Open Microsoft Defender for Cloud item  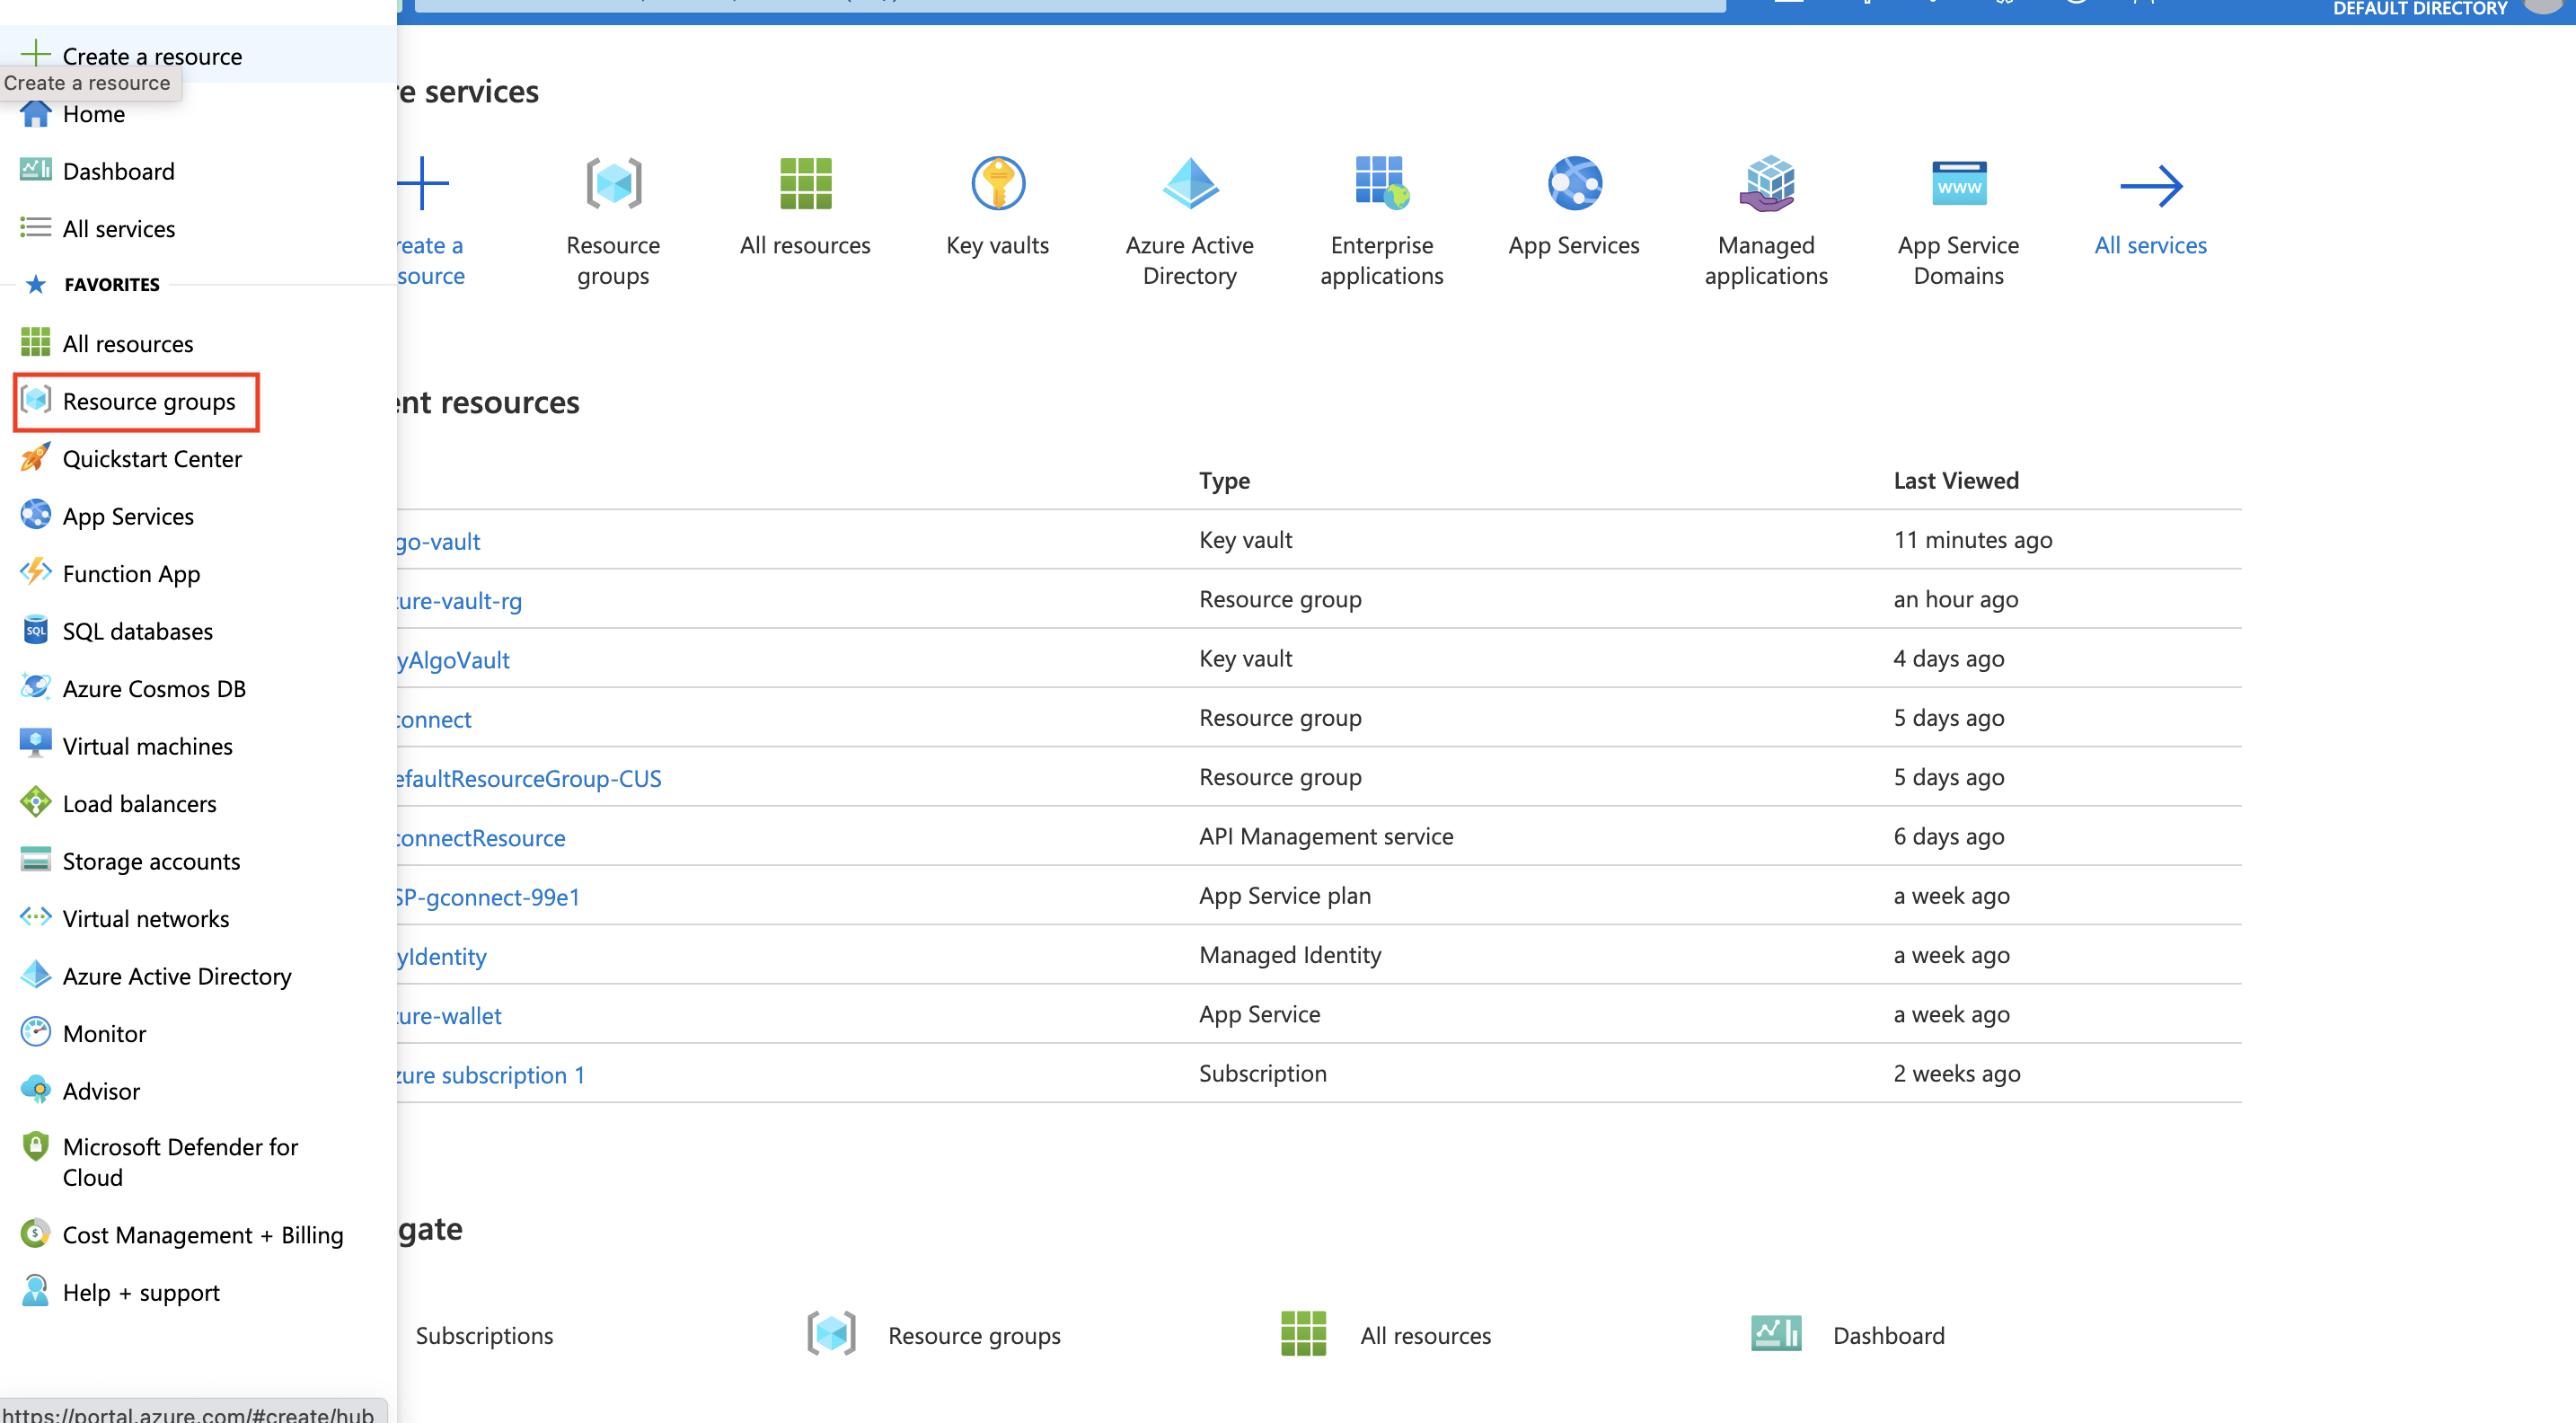point(180,1162)
